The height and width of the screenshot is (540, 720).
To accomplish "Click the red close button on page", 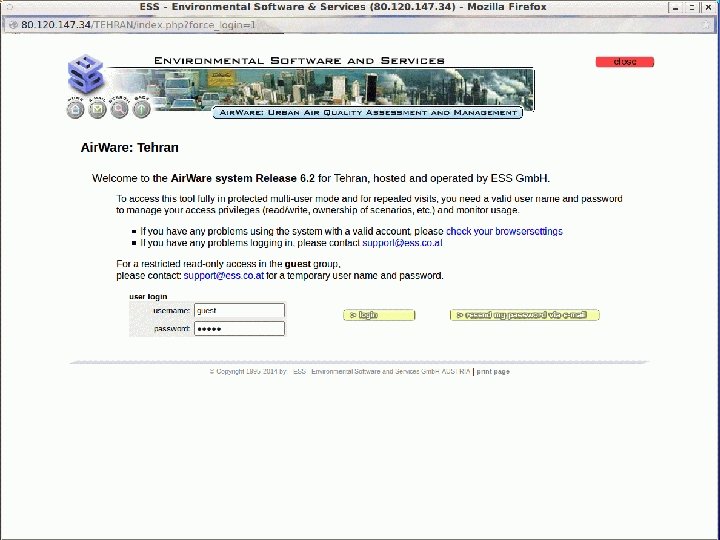I will 624,62.
